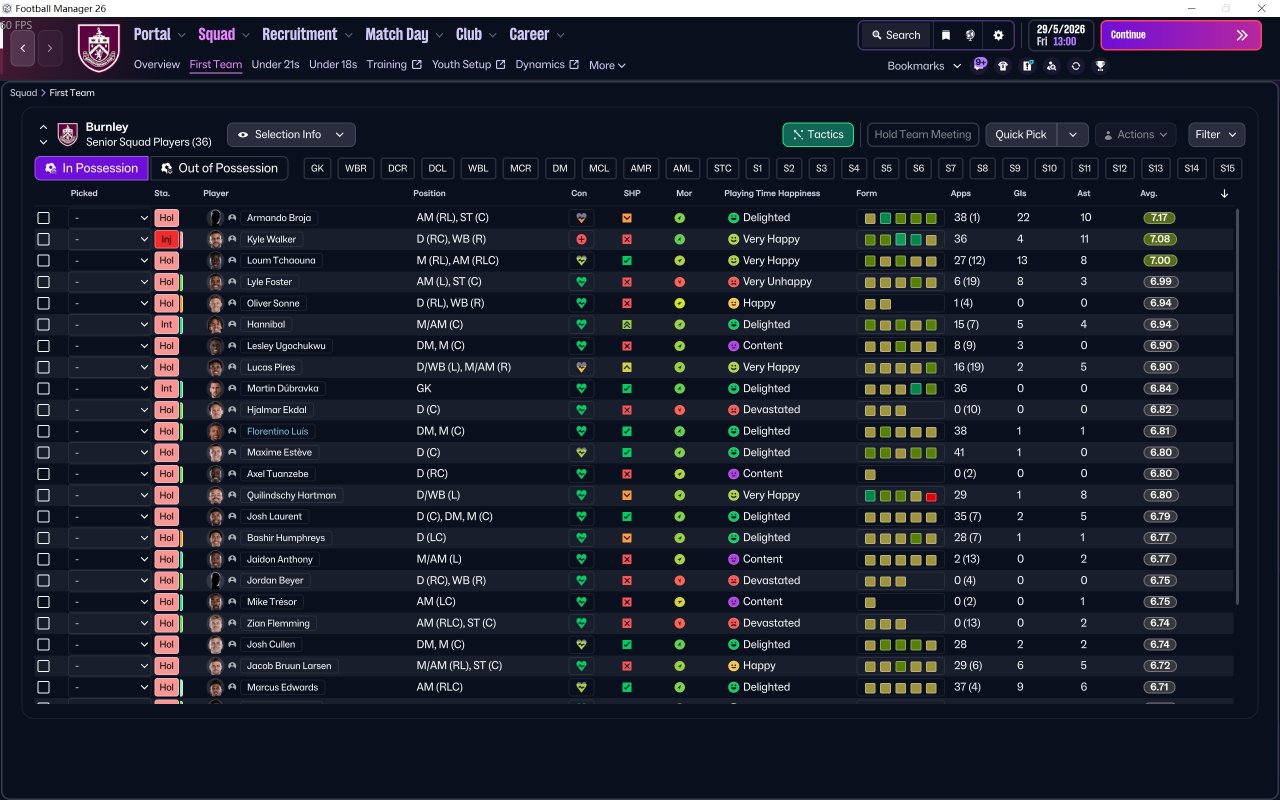The image size is (1280, 800).
Task: Click the date and time display
Action: pos(1062,35)
